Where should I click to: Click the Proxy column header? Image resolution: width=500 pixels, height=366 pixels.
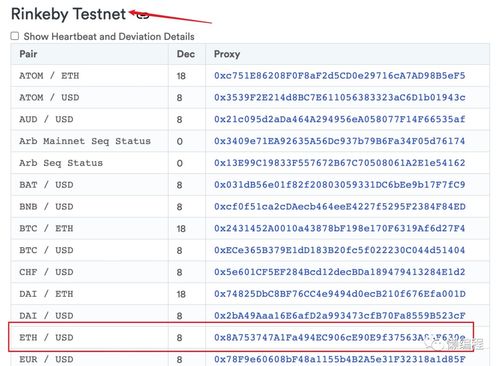pos(227,54)
